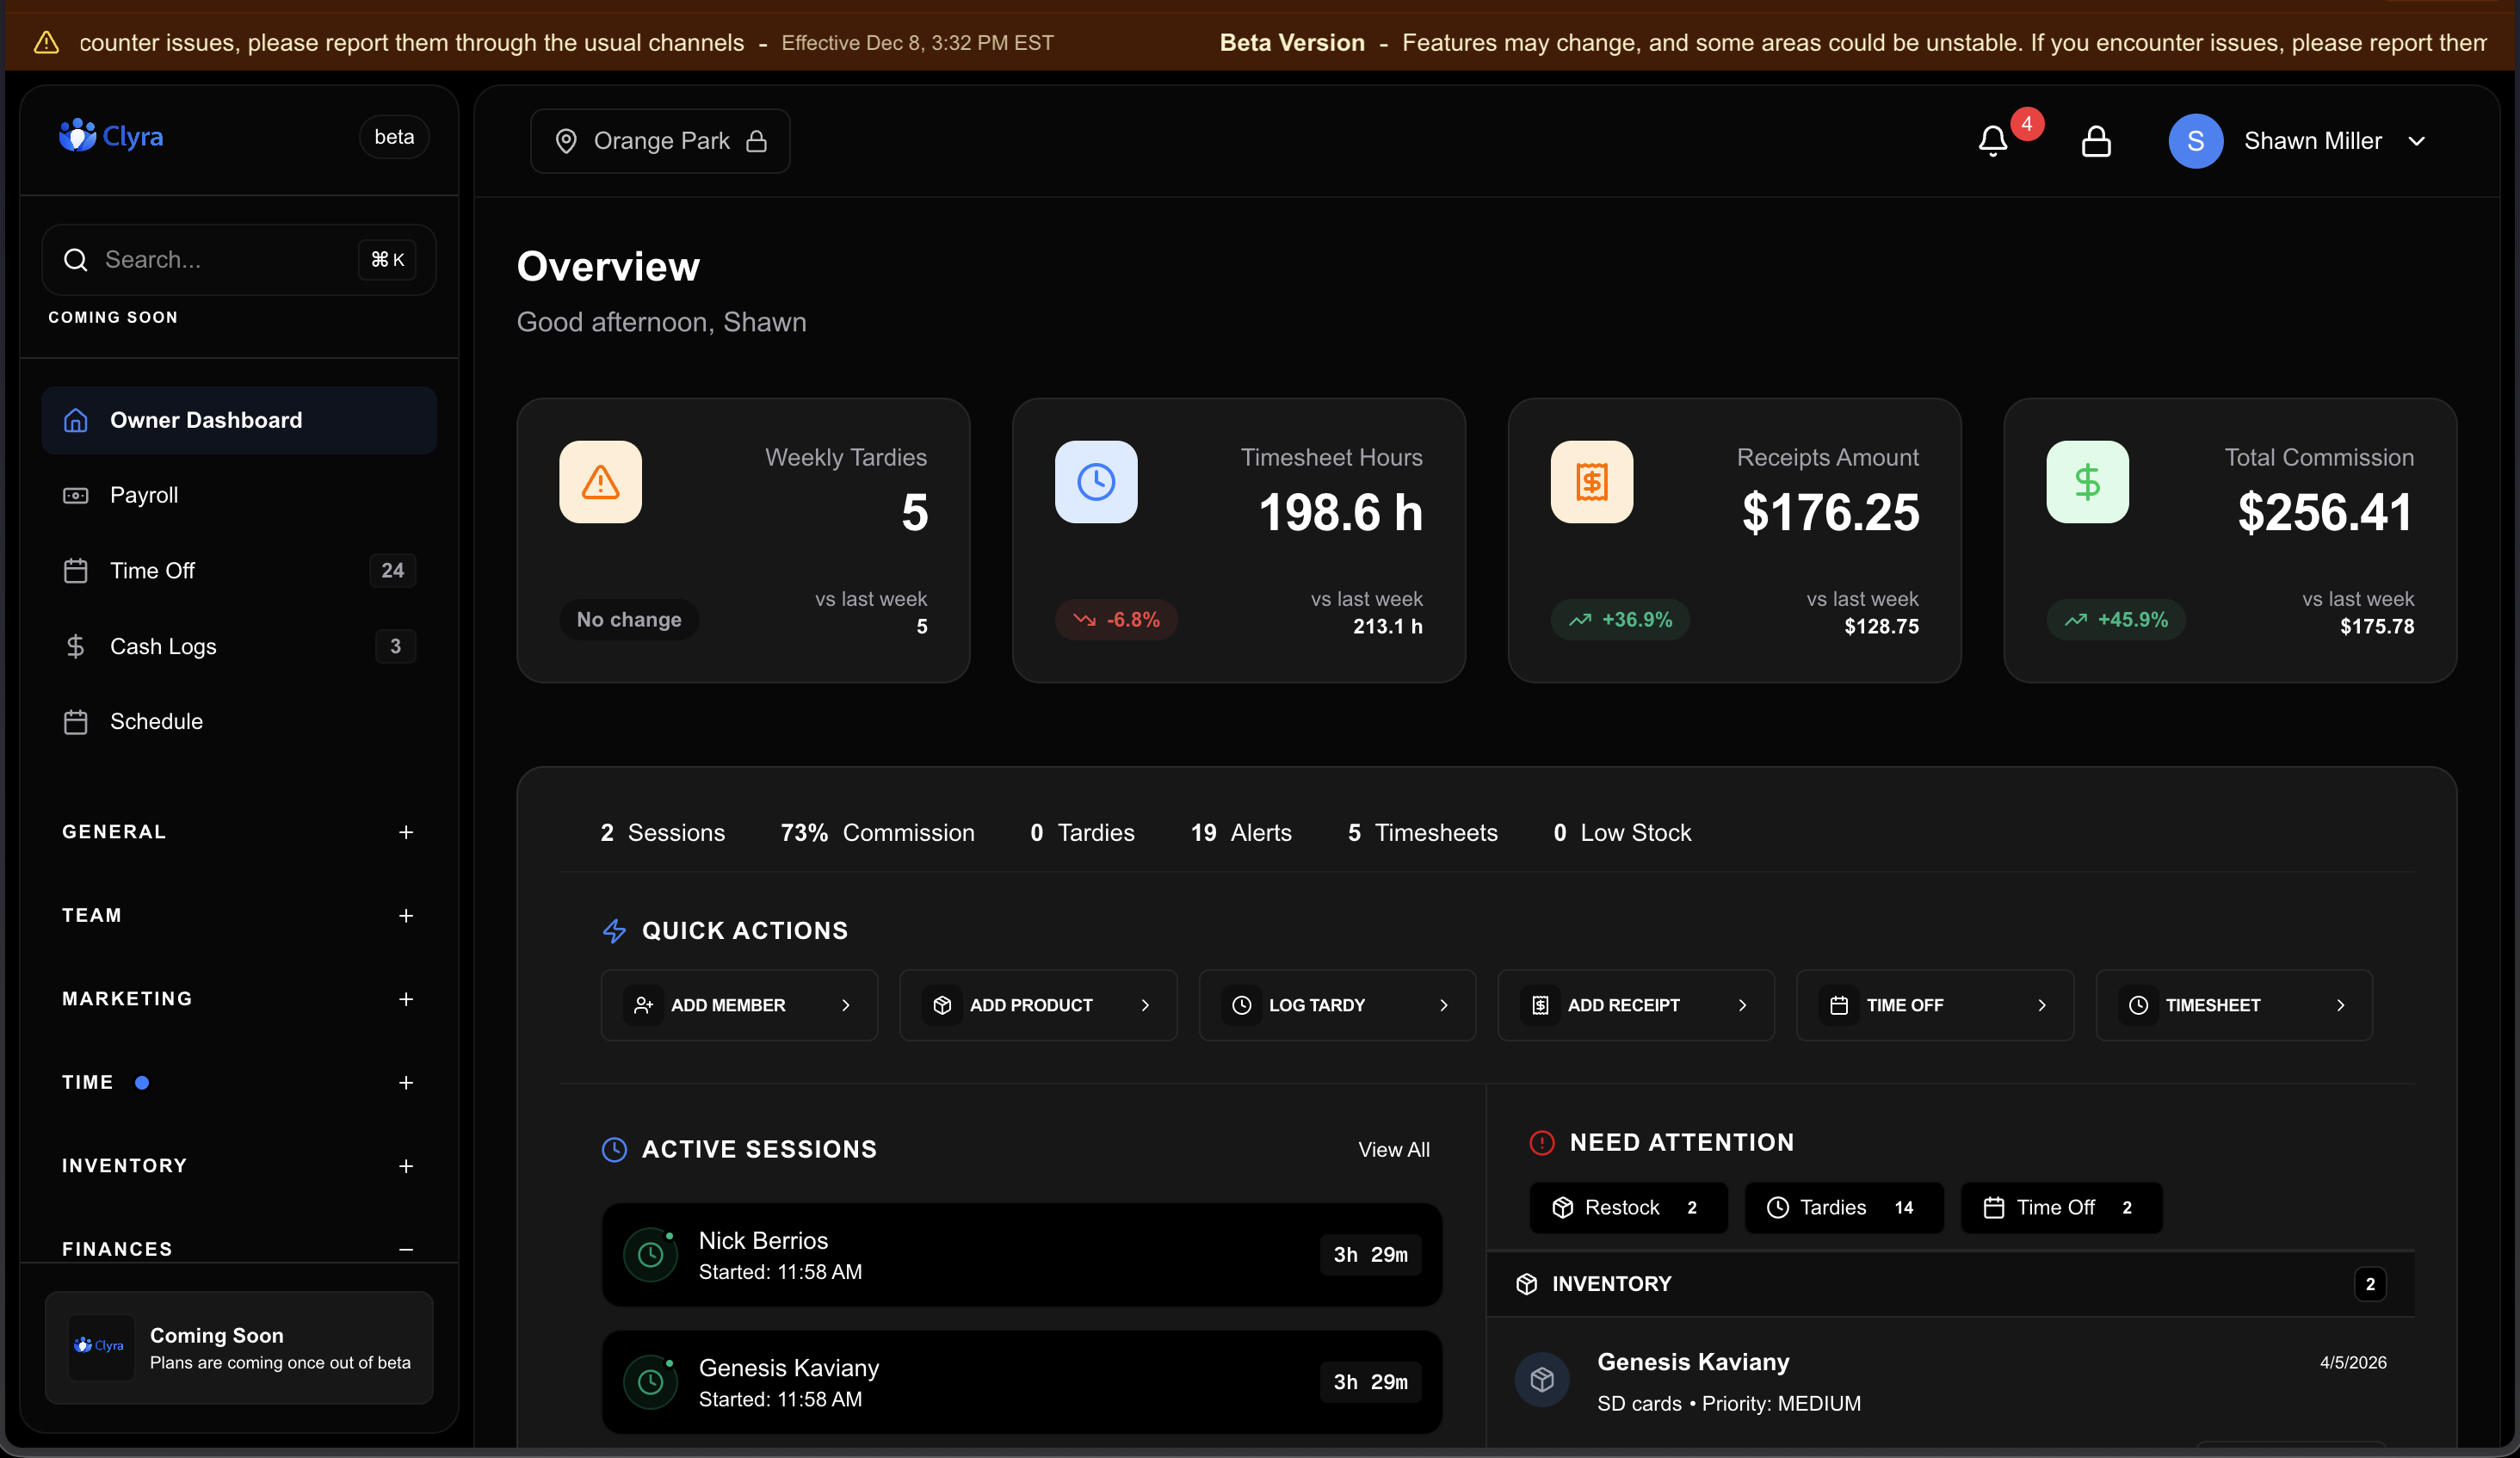The height and width of the screenshot is (1458, 2520).
Task: Expand the GENERAL sidebar section
Action: click(x=405, y=832)
